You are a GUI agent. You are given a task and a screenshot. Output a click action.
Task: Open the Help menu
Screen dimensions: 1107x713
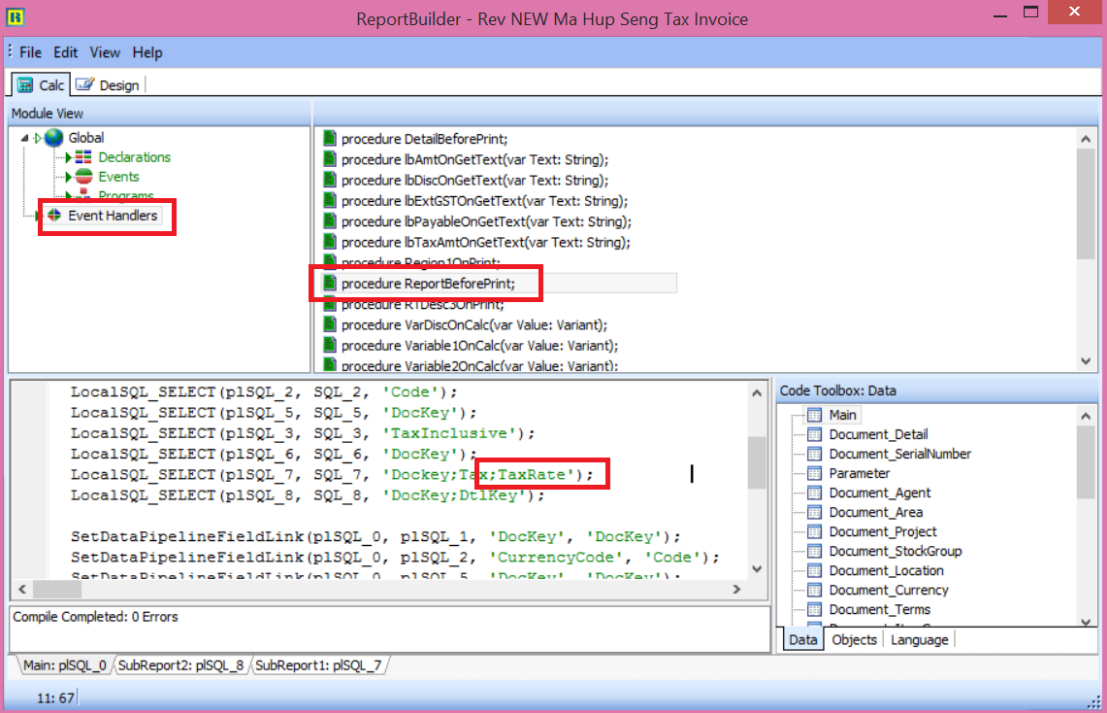click(x=147, y=53)
